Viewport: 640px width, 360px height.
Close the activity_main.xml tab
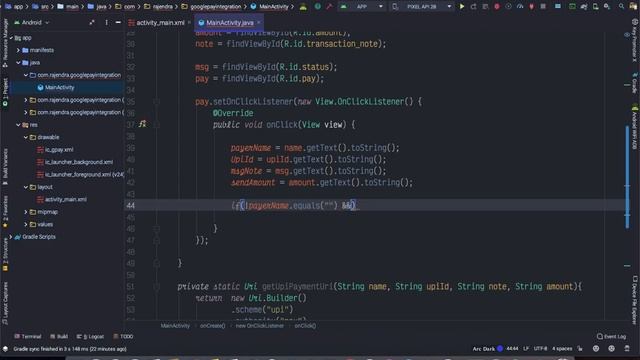tap(189, 22)
